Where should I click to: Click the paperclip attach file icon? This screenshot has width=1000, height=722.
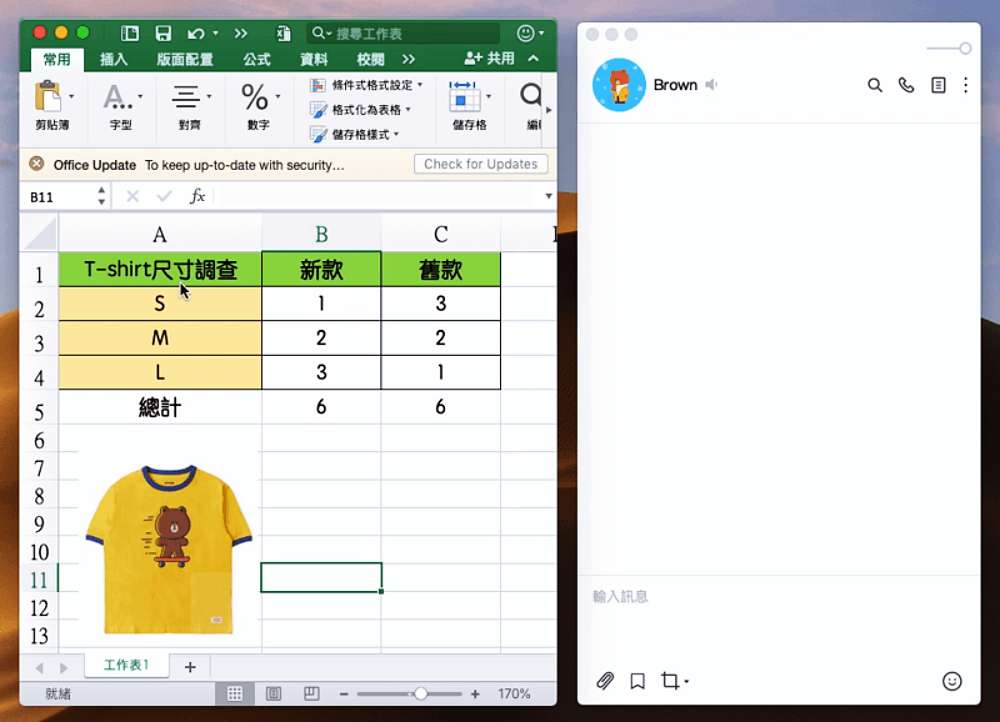[x=605, y=681]
